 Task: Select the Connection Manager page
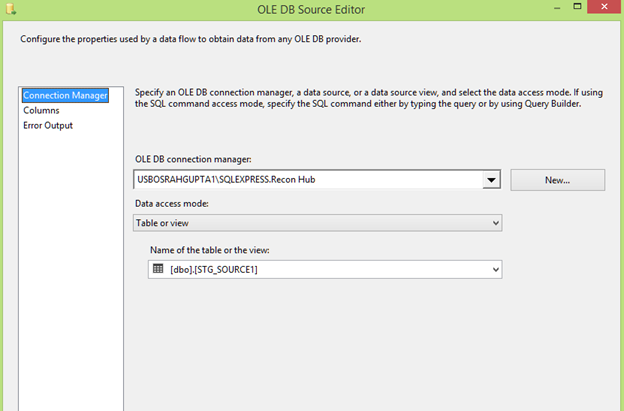coord(65,95)
